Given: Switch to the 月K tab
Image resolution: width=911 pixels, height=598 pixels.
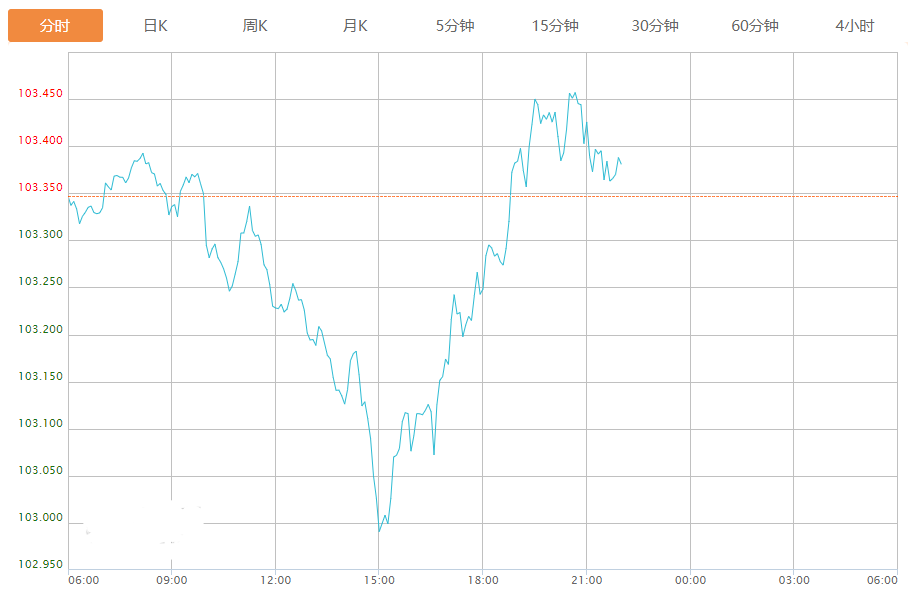Looking at the screenshot, I should click(355, 26).
